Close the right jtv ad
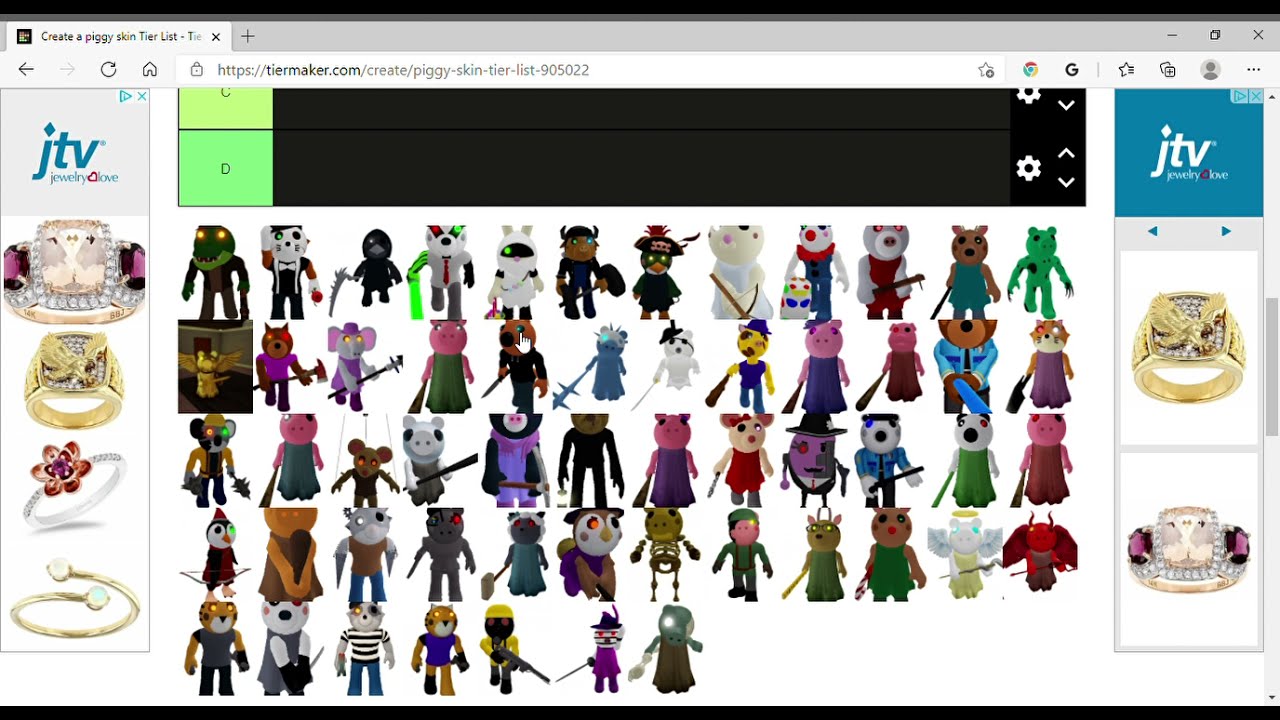 click(x=1256, y=96)
